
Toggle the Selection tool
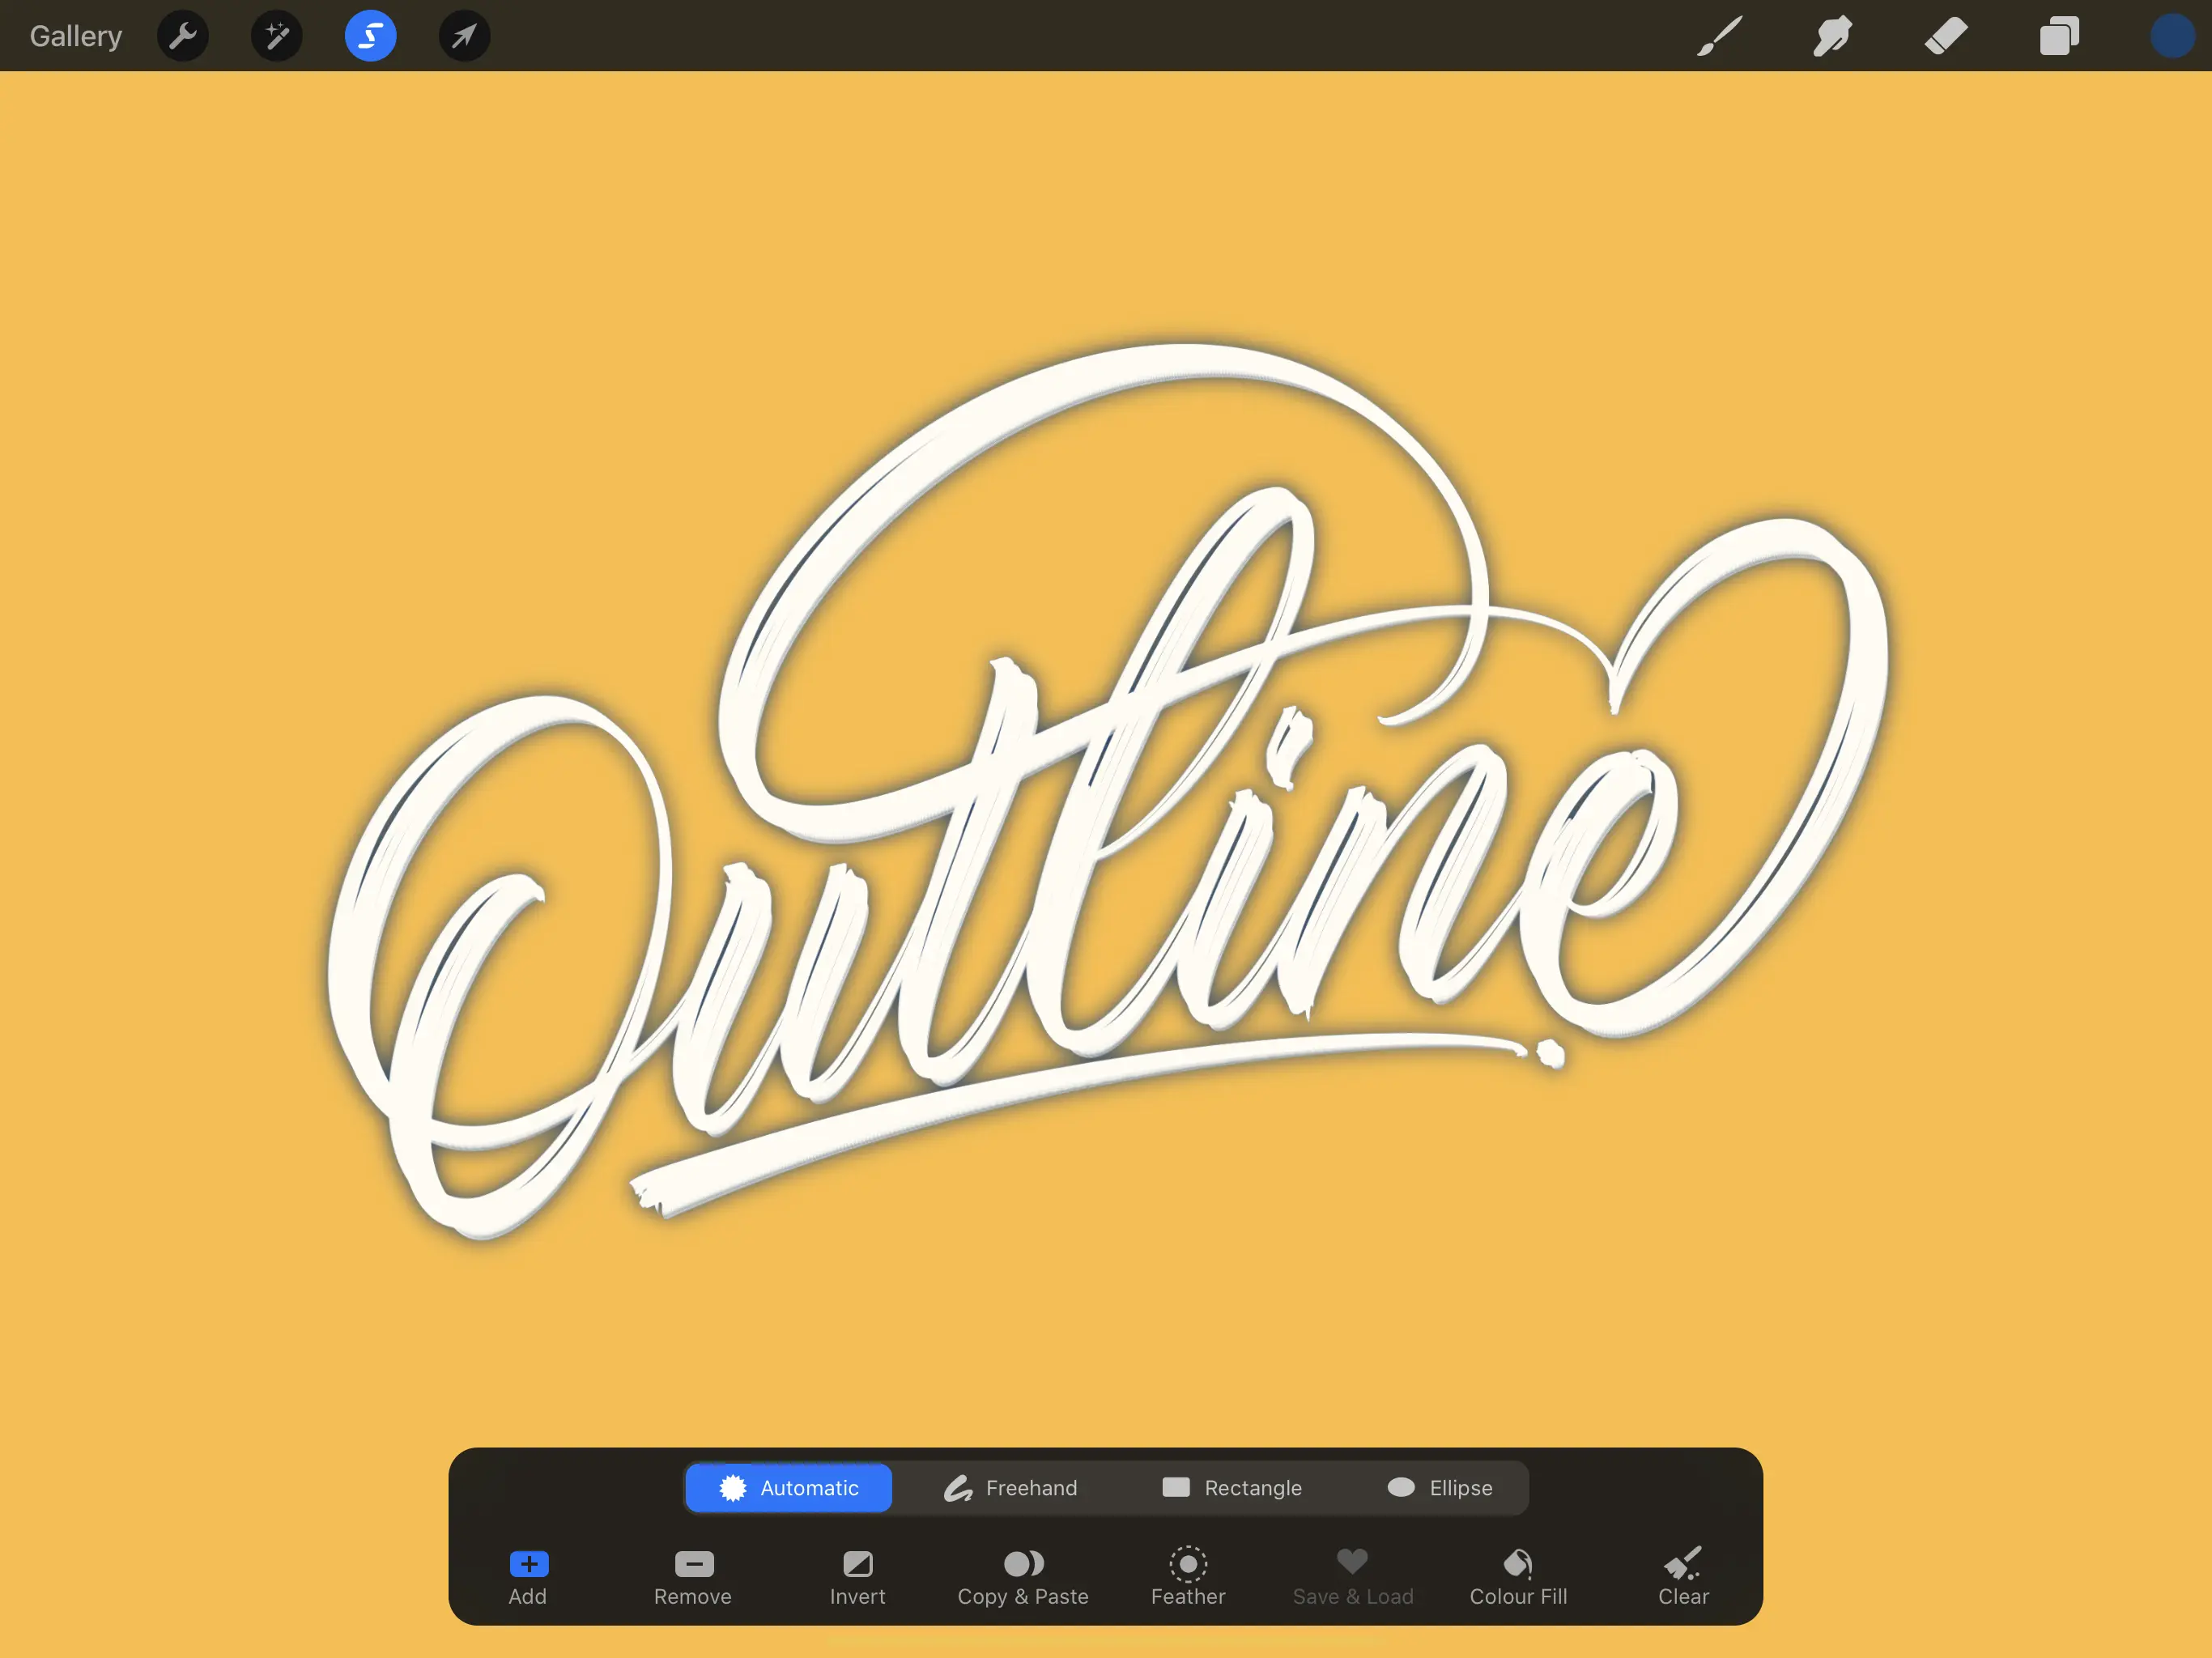coord(371,36)
